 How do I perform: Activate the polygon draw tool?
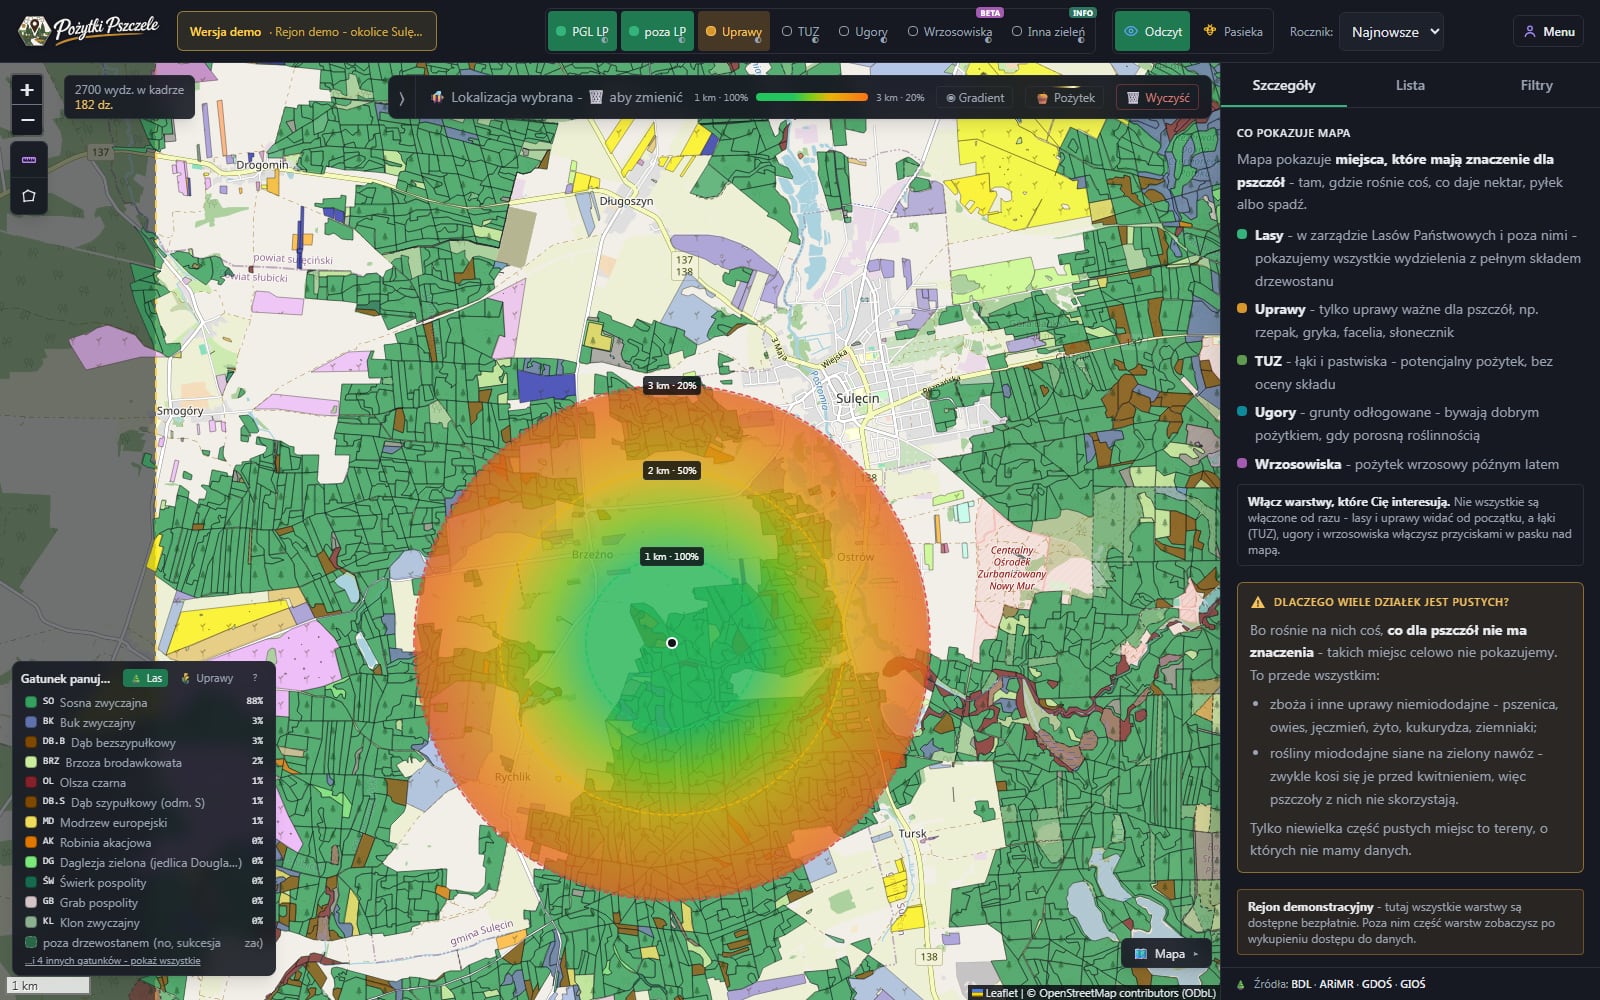click(x=28, y=196)
